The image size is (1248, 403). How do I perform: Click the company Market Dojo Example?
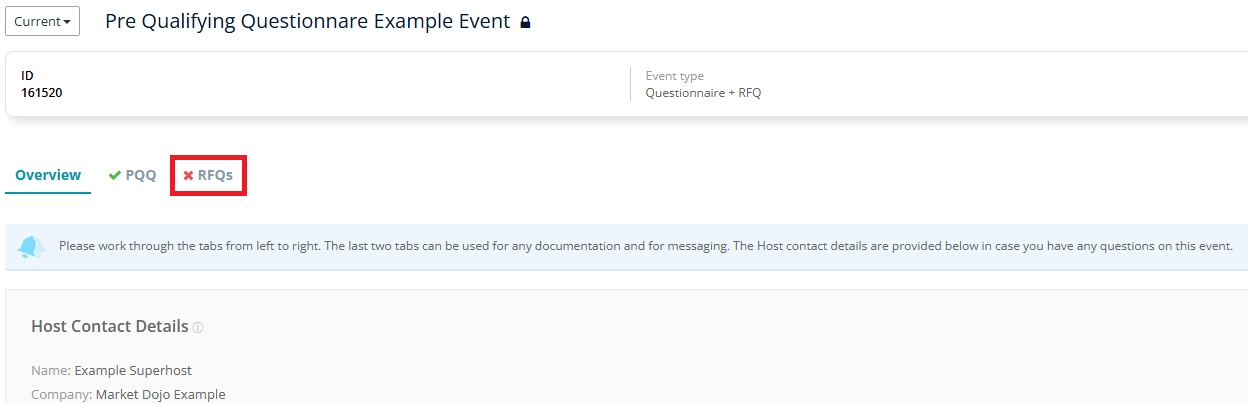click(x=160, y=395)
